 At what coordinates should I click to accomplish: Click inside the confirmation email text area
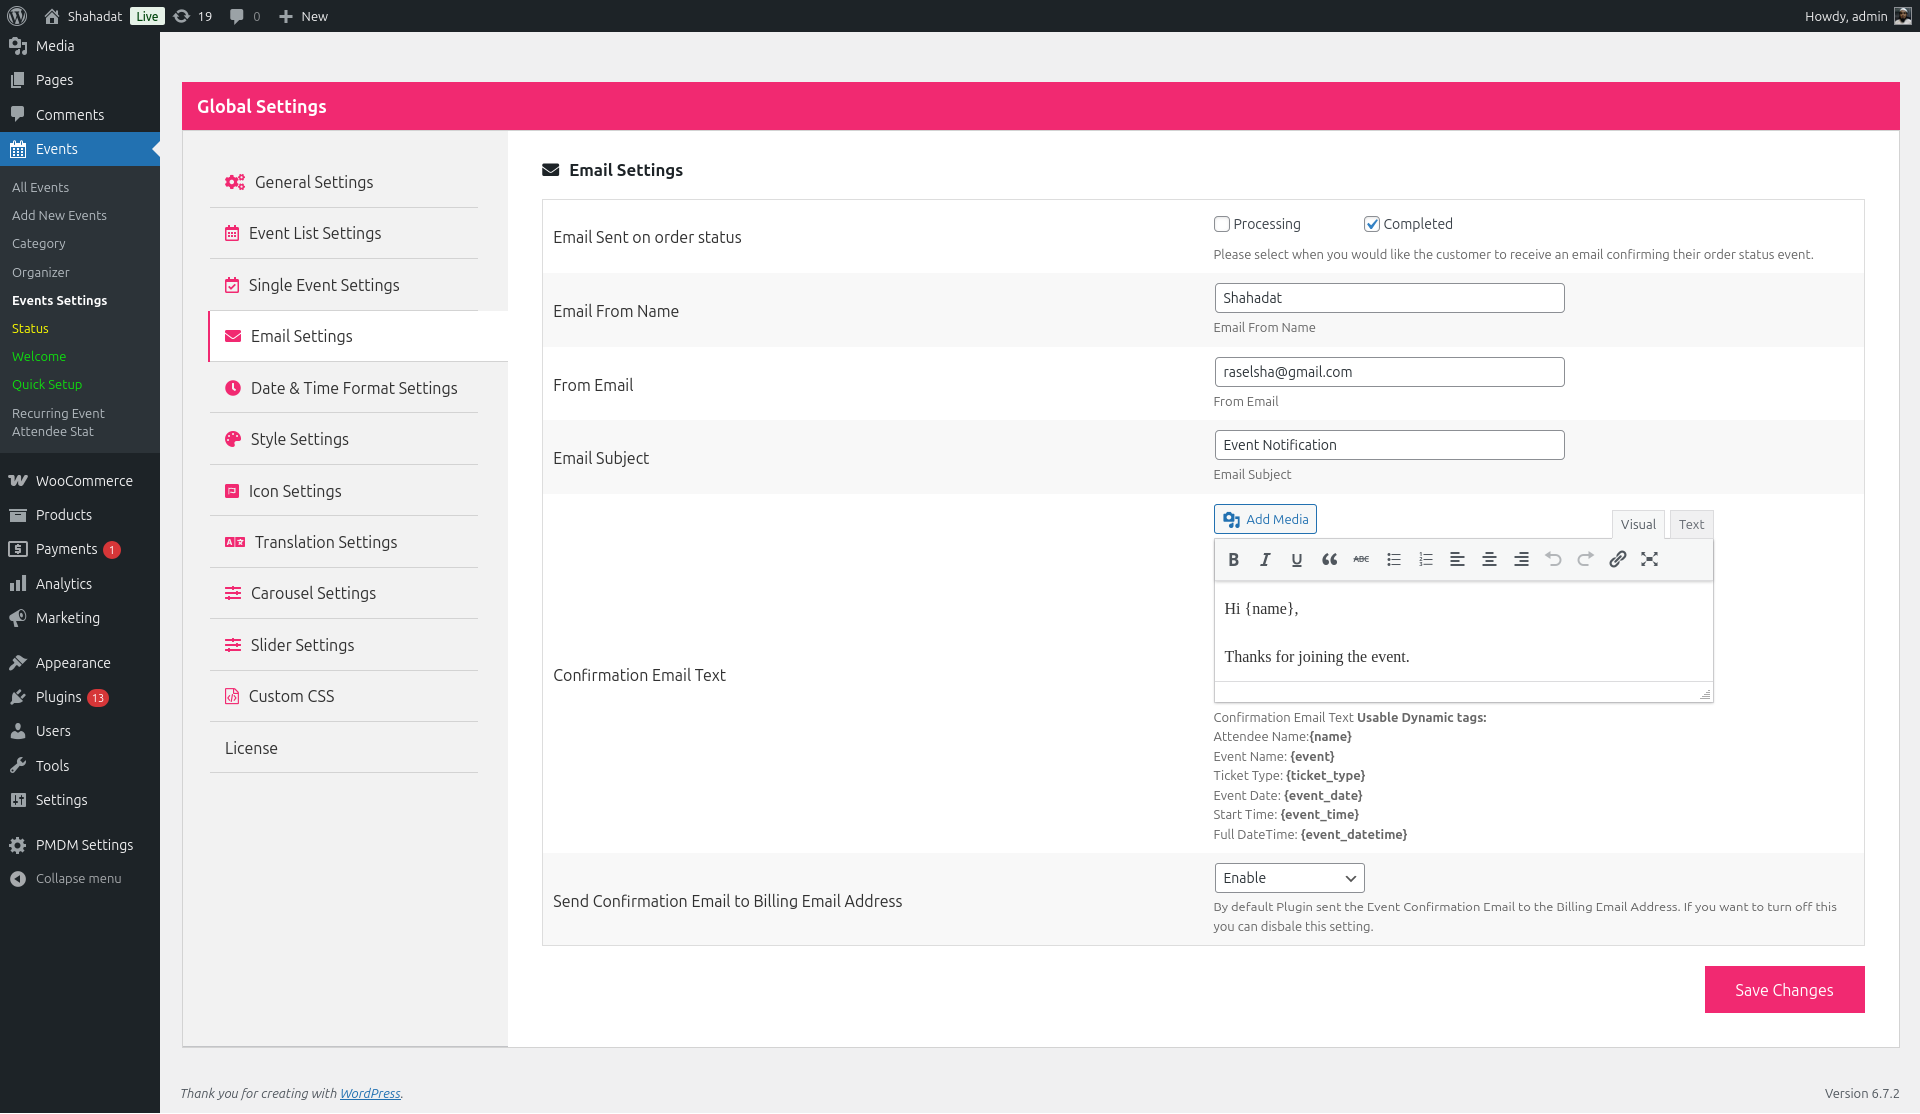tap(1463, 632)
